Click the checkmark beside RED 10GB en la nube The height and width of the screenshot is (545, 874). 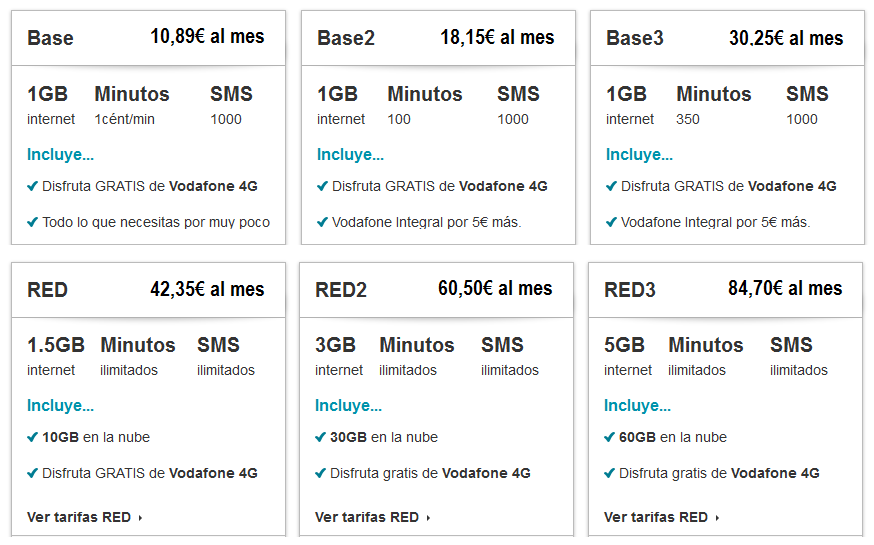(32, 437)
